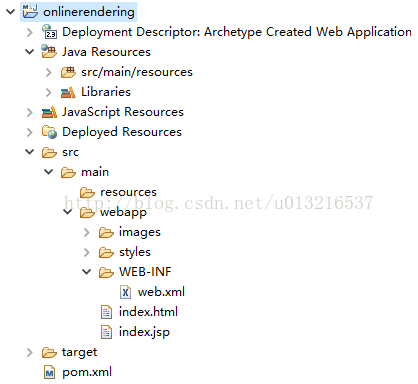Expand the Libraries node
This screenshot has height=384, width=418.
49,92
